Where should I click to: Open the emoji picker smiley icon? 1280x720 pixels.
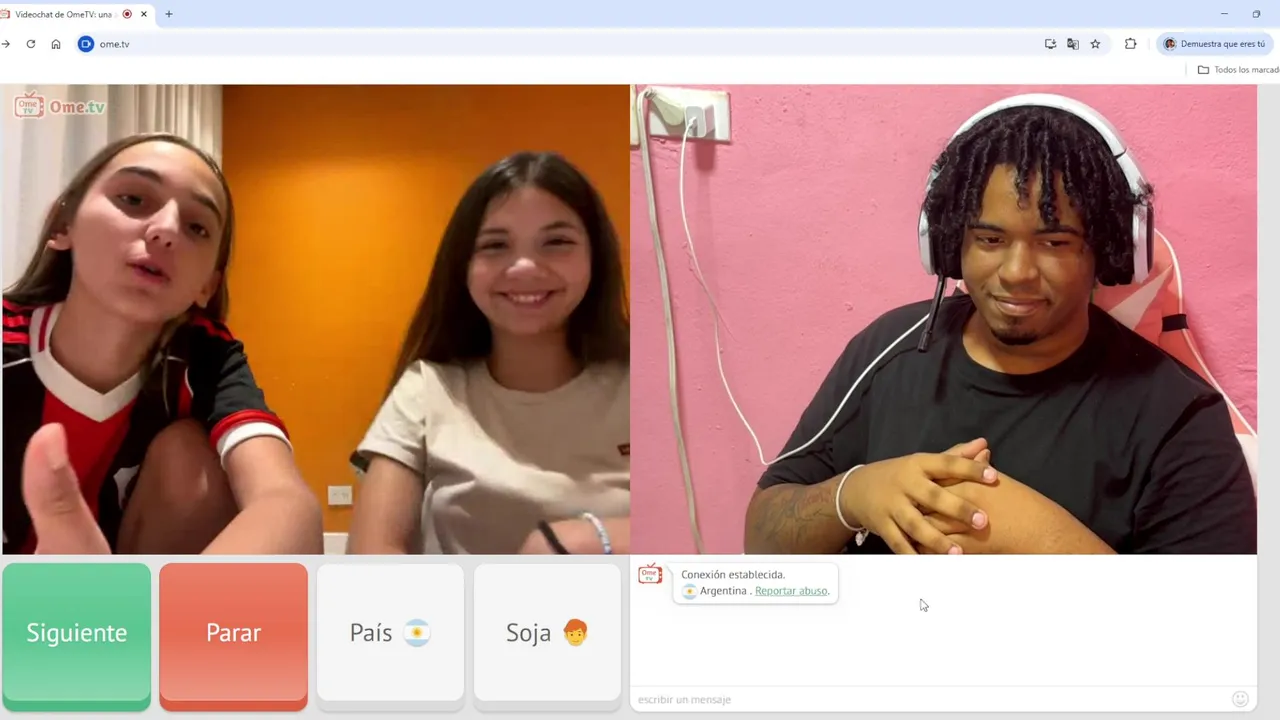pos(1240,699)
